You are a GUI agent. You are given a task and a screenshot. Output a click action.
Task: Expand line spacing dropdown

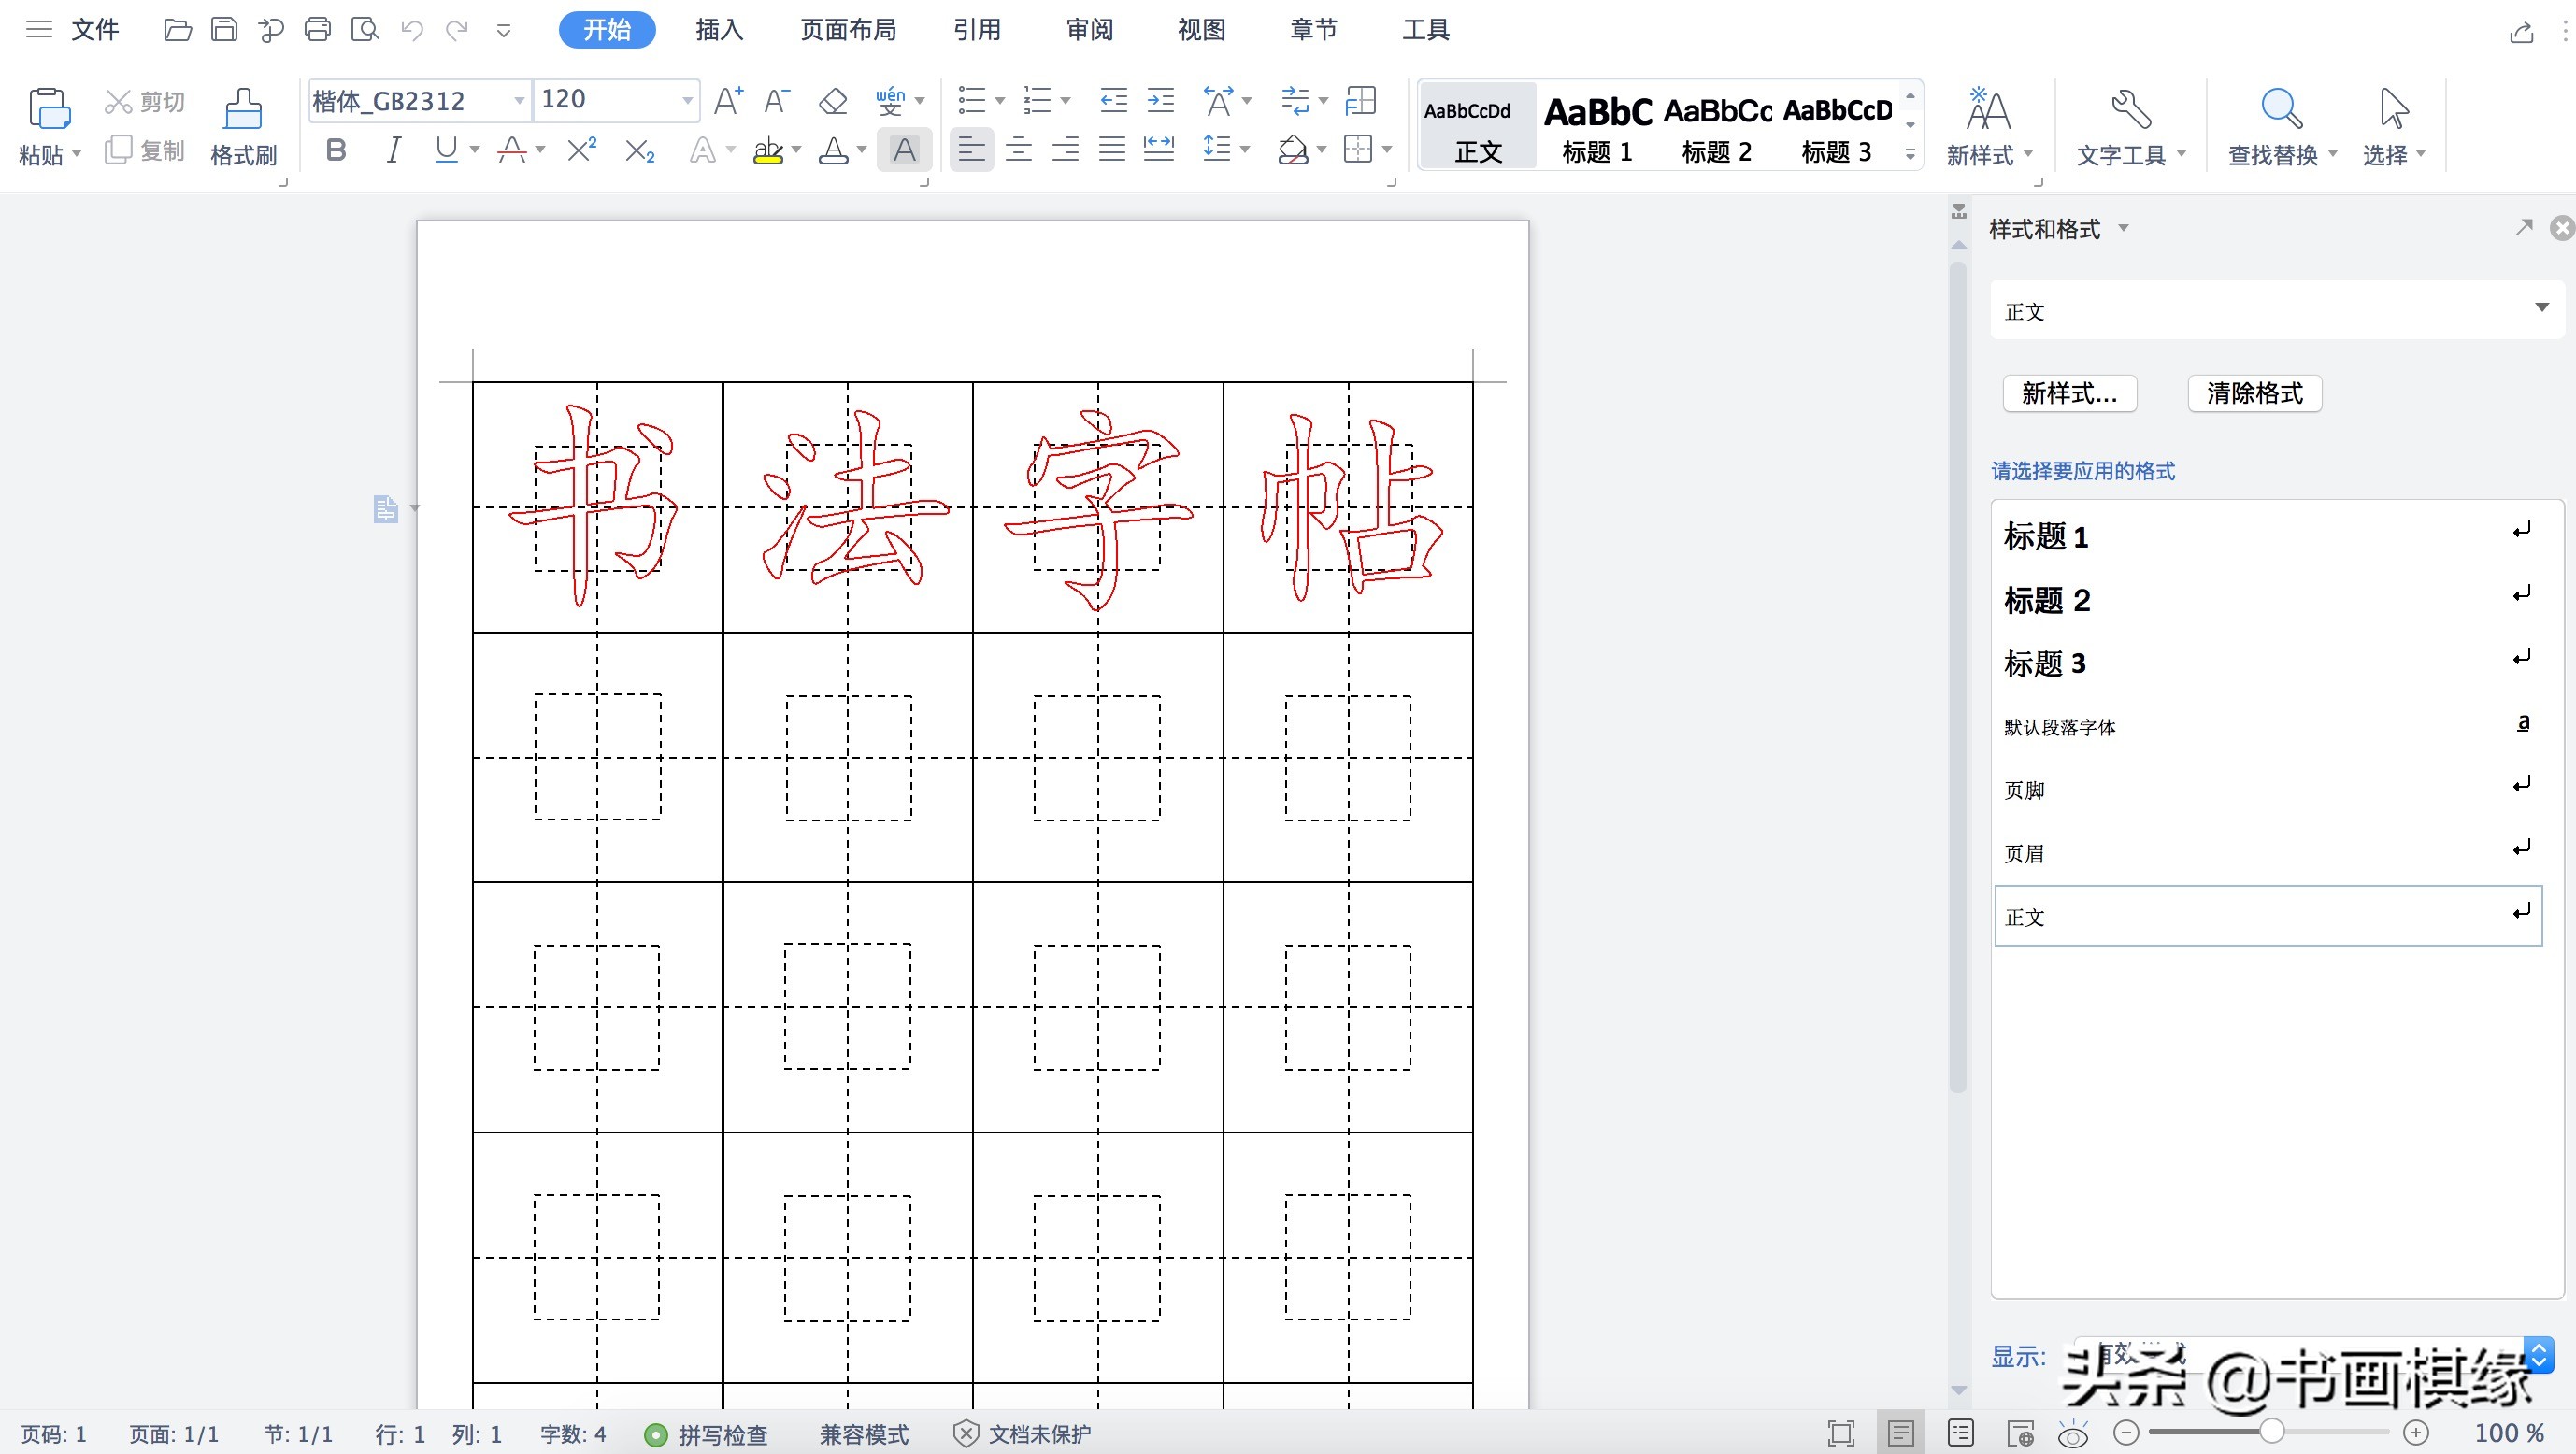[1245, 150]
